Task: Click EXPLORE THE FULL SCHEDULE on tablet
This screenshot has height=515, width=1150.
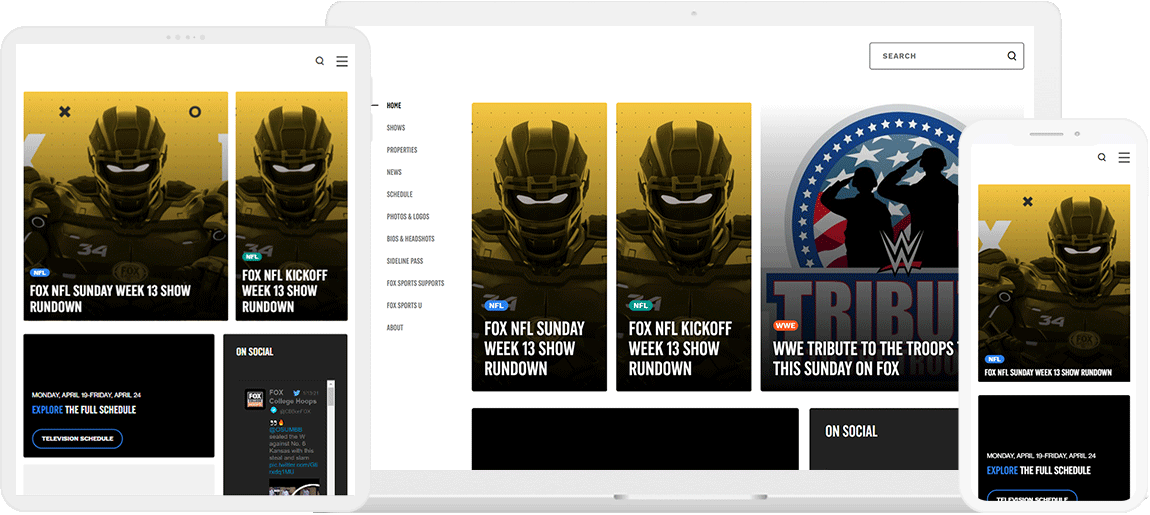Action: [x=84, y=410]
